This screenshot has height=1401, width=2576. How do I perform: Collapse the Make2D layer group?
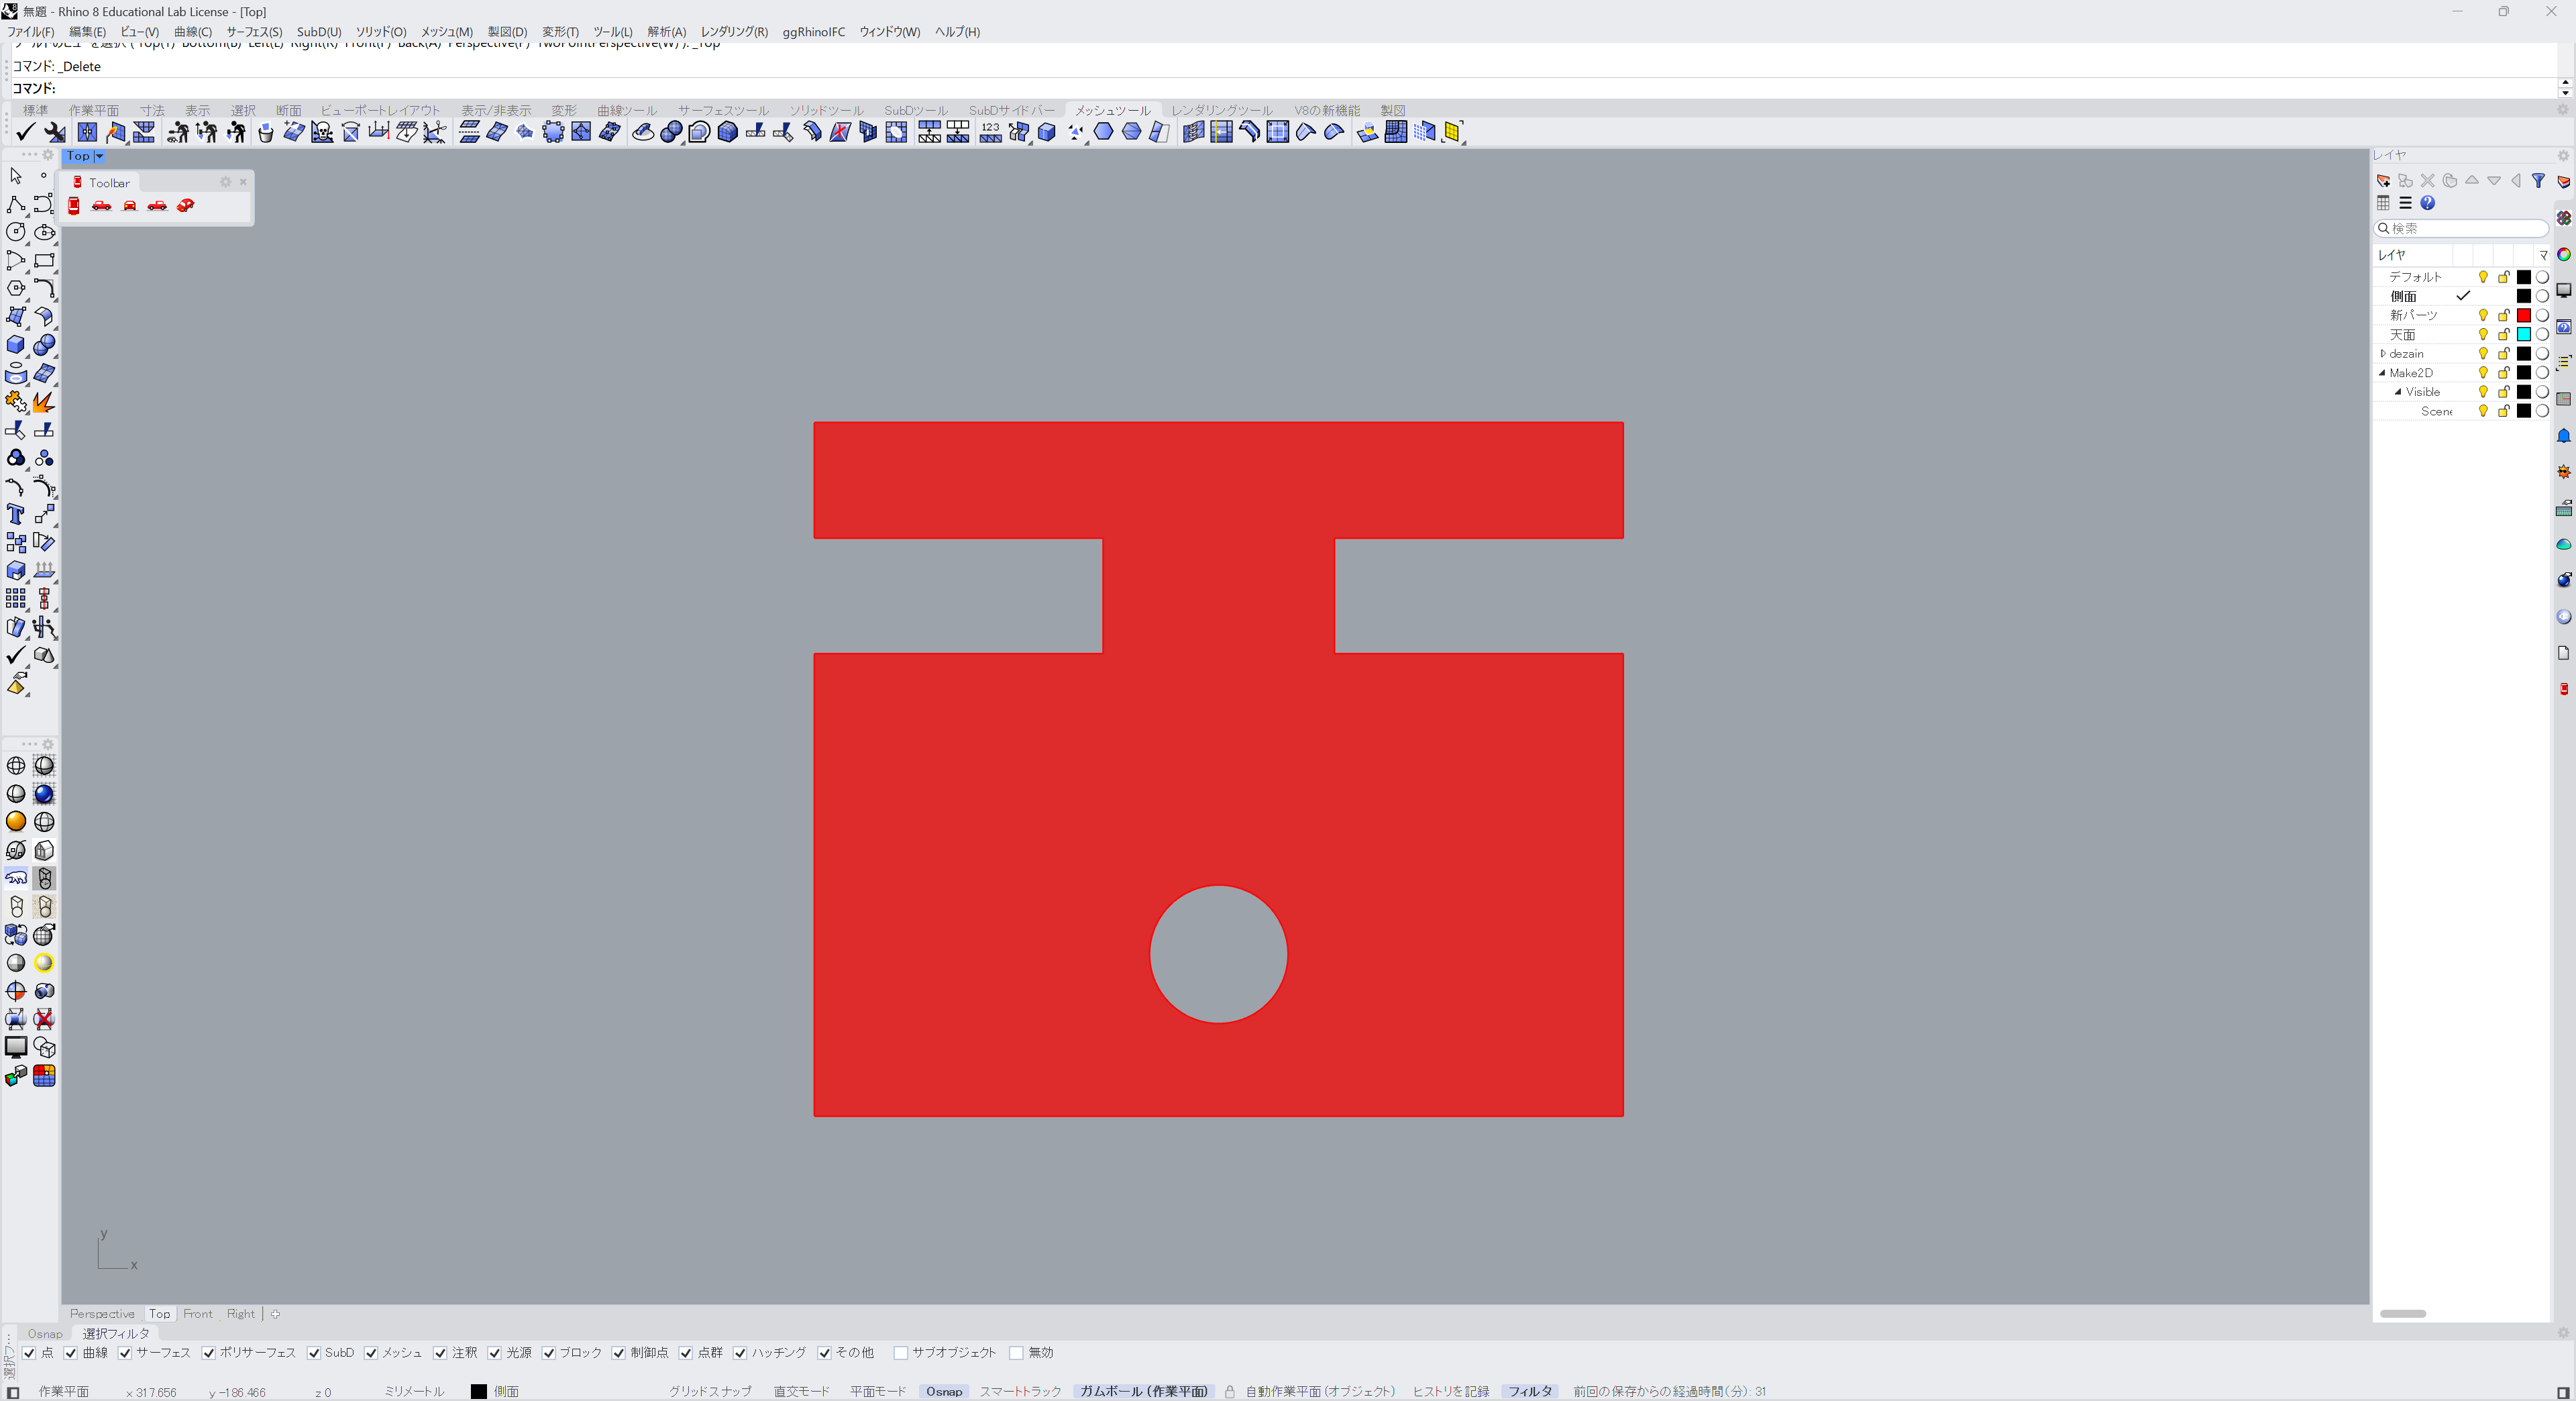pos(2382,373)
